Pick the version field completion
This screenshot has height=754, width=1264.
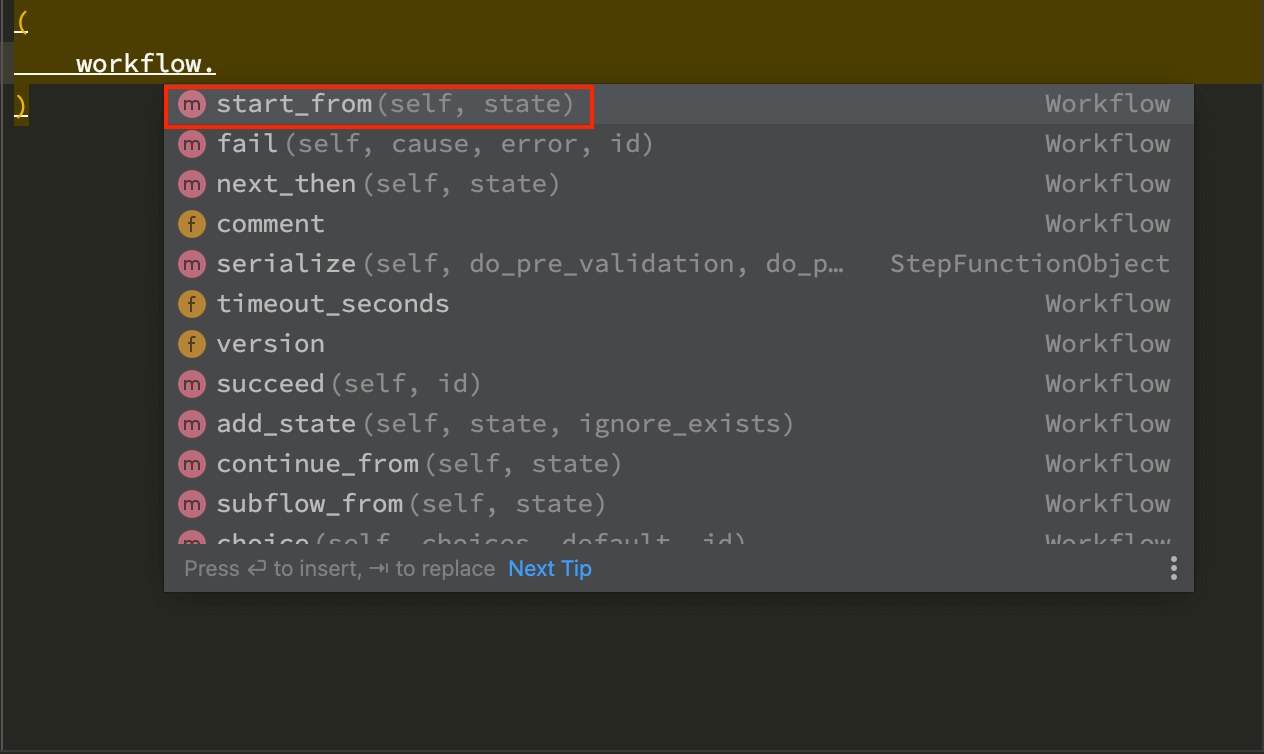point(271,344)
